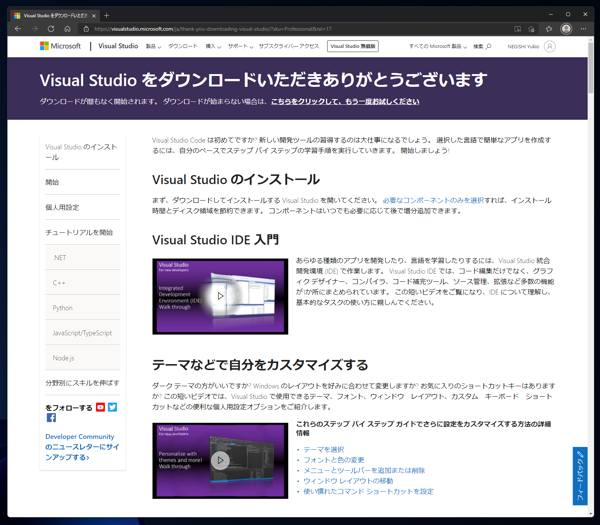Select JavaScript/TypeScript in the sidebar
This screenshot has width=600, height=525.
pyautogui.click(x=82, y=333)
